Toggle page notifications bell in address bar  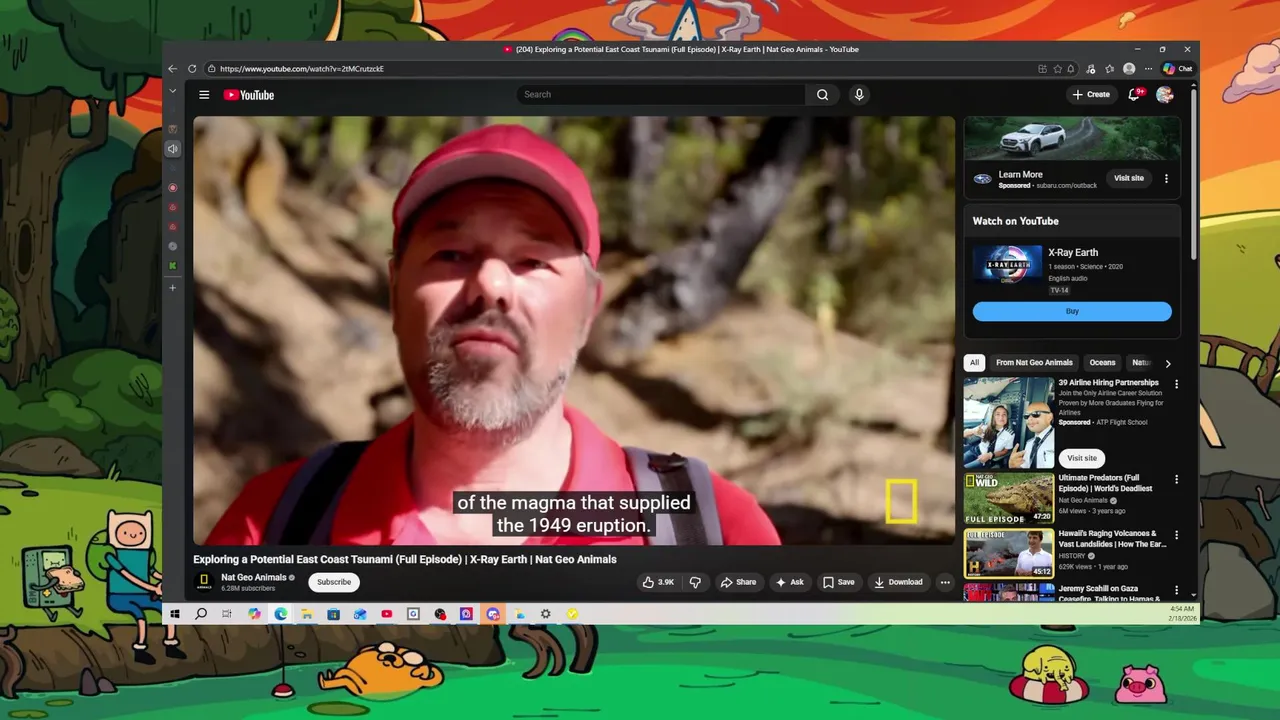pos(1071,69)
